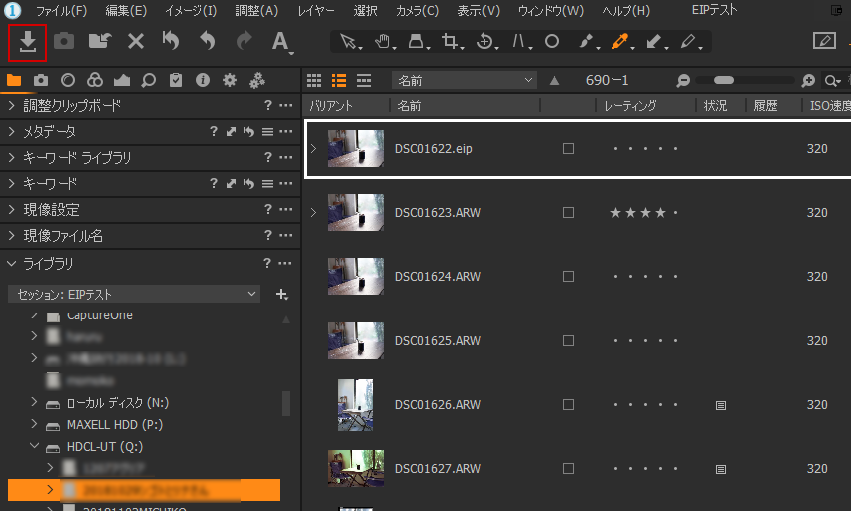Open the セッション: EIPテスト dropdown
Image resolution: width=851 pixels, height=511 pixels.
tap(134, 294)
